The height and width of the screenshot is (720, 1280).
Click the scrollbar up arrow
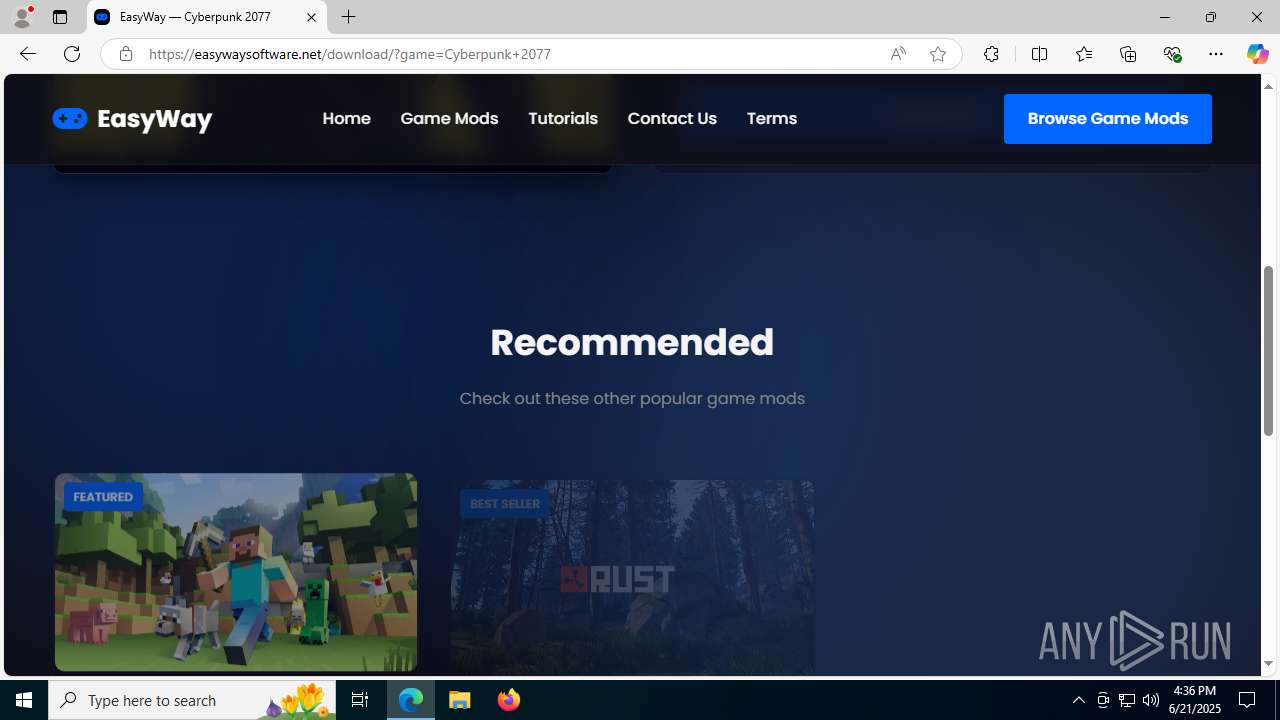click(1268, 86)
